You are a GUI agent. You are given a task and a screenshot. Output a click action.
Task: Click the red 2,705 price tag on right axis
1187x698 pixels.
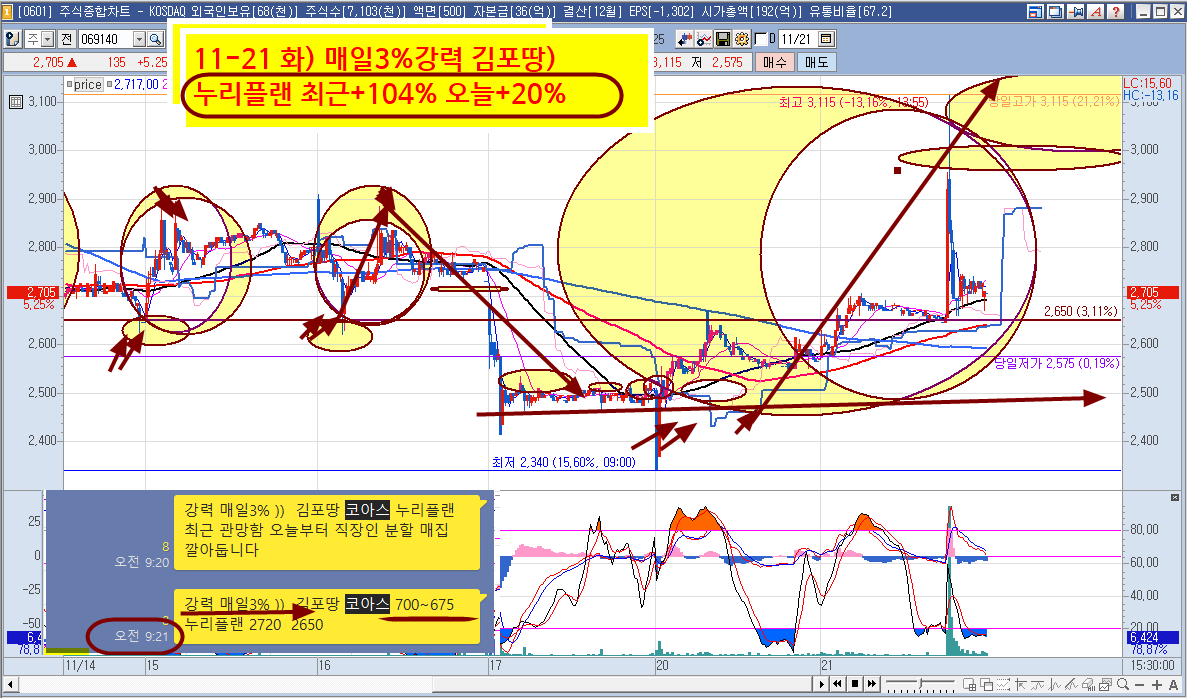(1153, 292)
